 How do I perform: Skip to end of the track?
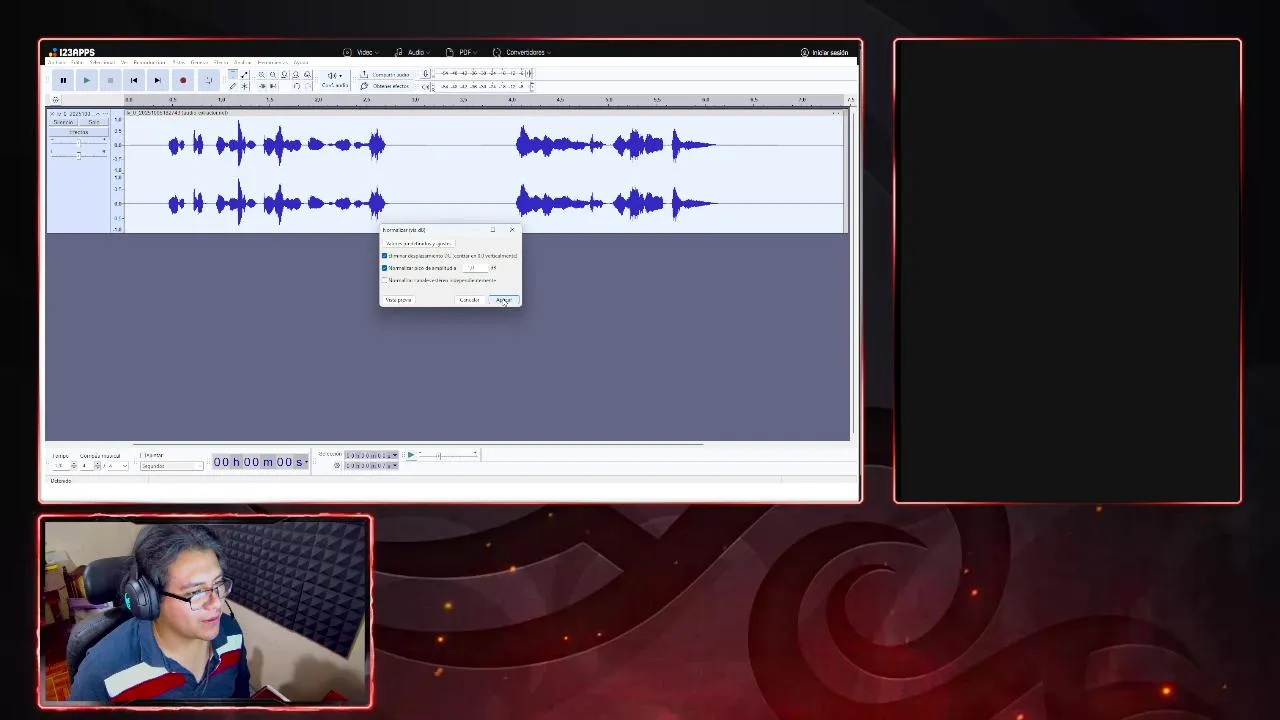click(x=157, y=80)
